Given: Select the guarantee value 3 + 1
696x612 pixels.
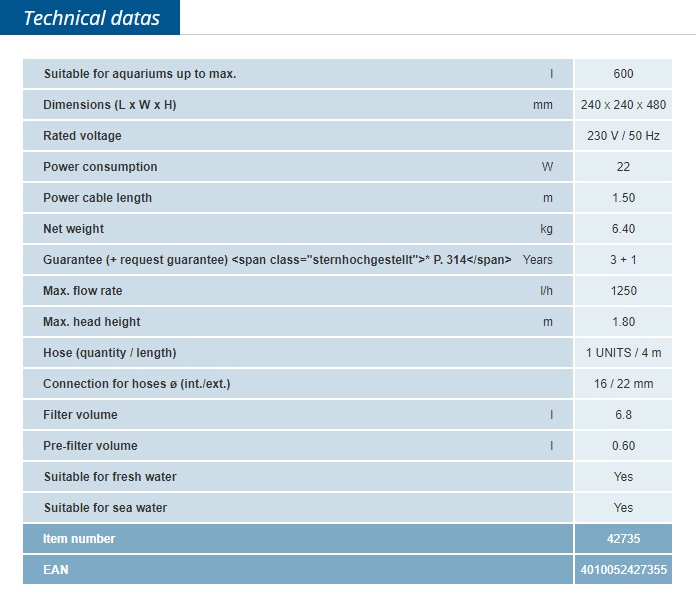Looking at the screenshot, I should coord(623,260).
